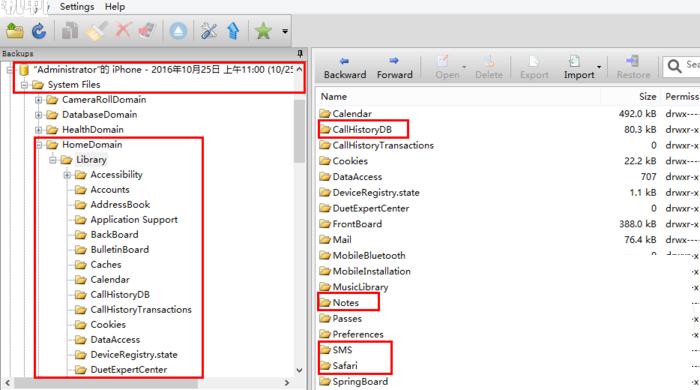The width and height of the screenshot is (700, 390).
Task: Click the green star favorites icon
Action: (263, 31)
